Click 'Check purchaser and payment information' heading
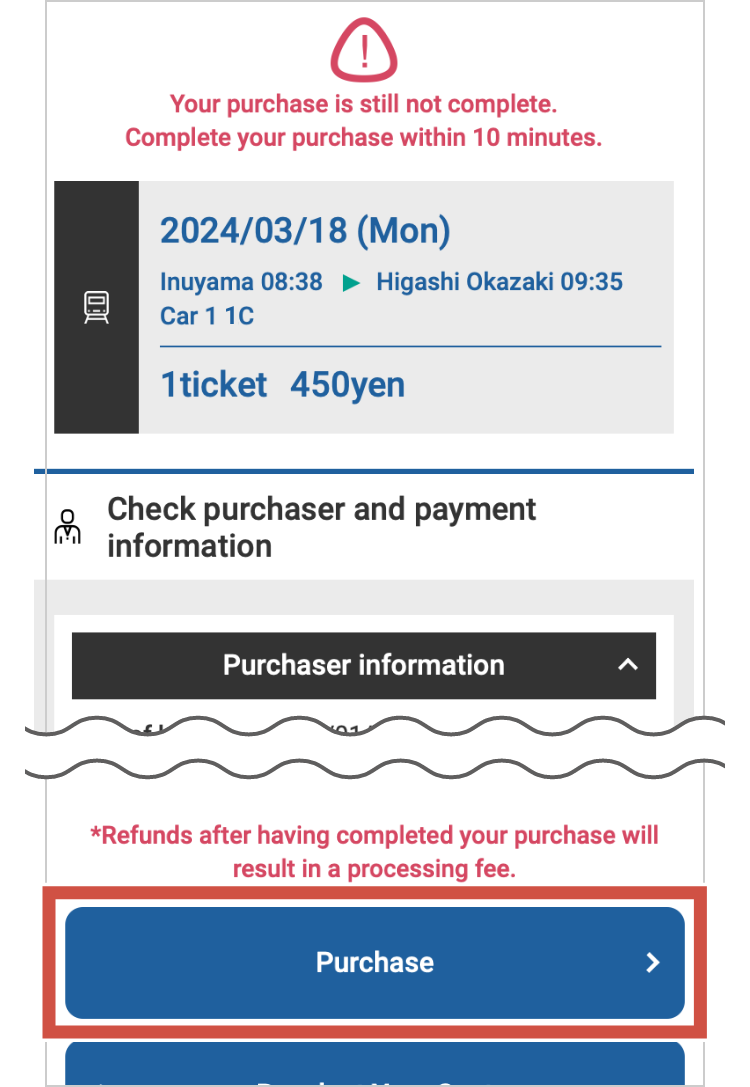 (x=321, y=527)
